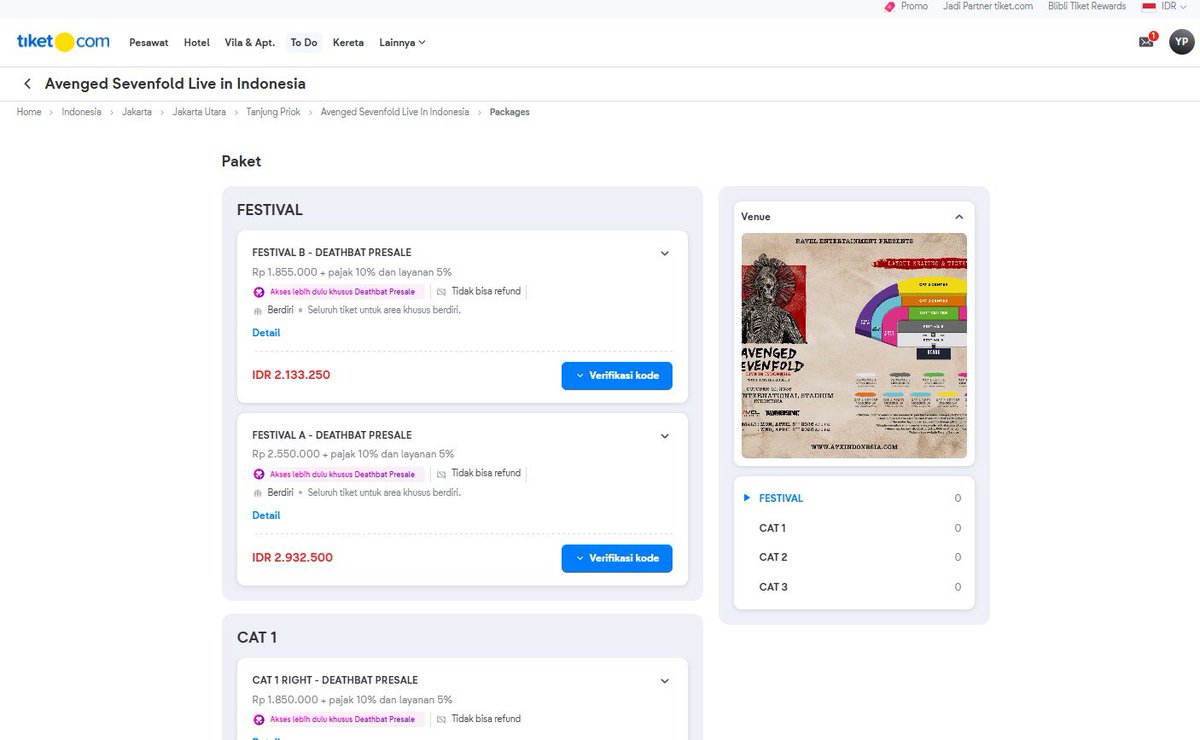Open the YP profile avatar
Image resolution: width=1200 pixels, height=740 pixels.
1181,42
